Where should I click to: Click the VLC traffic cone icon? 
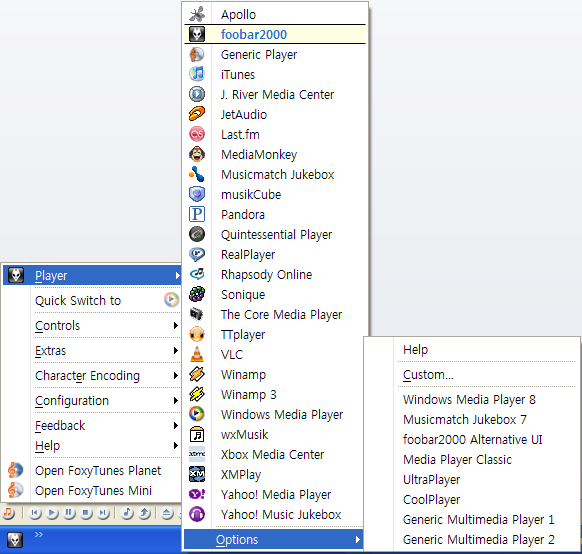point(197,354)
